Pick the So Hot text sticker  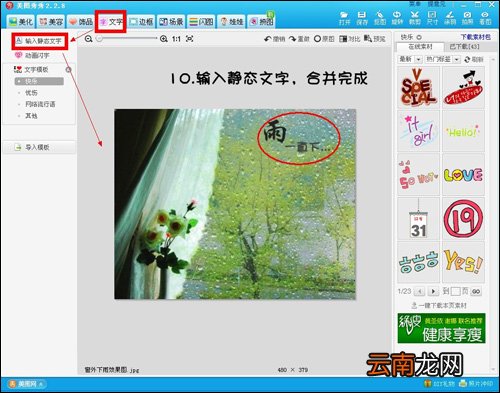419,175
